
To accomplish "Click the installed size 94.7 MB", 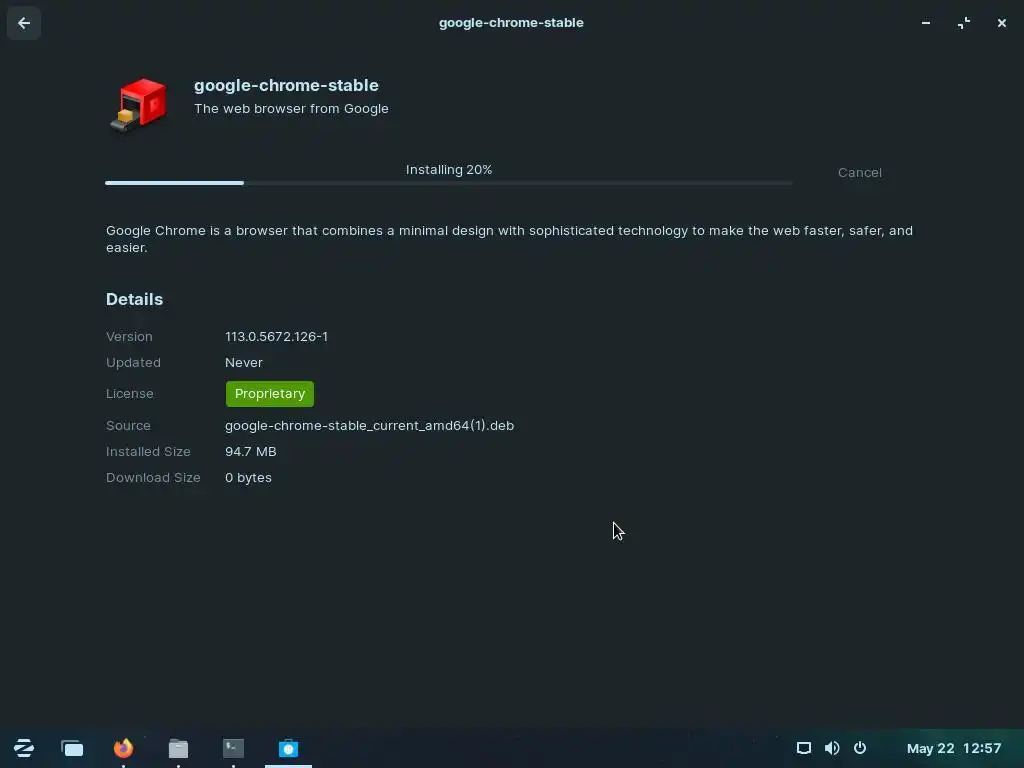I will pyautogui.click(x=250, y=451).
